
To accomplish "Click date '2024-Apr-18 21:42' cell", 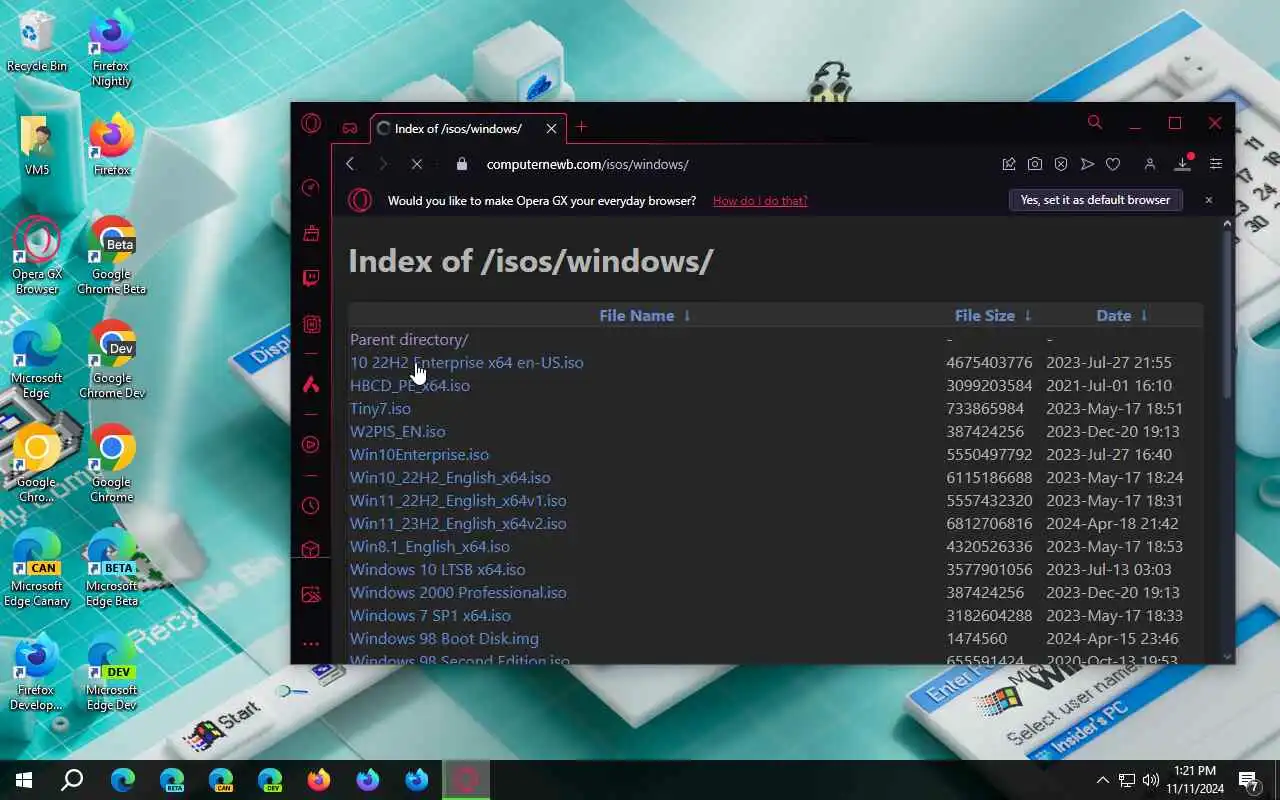I will (x=1112, y=523).
